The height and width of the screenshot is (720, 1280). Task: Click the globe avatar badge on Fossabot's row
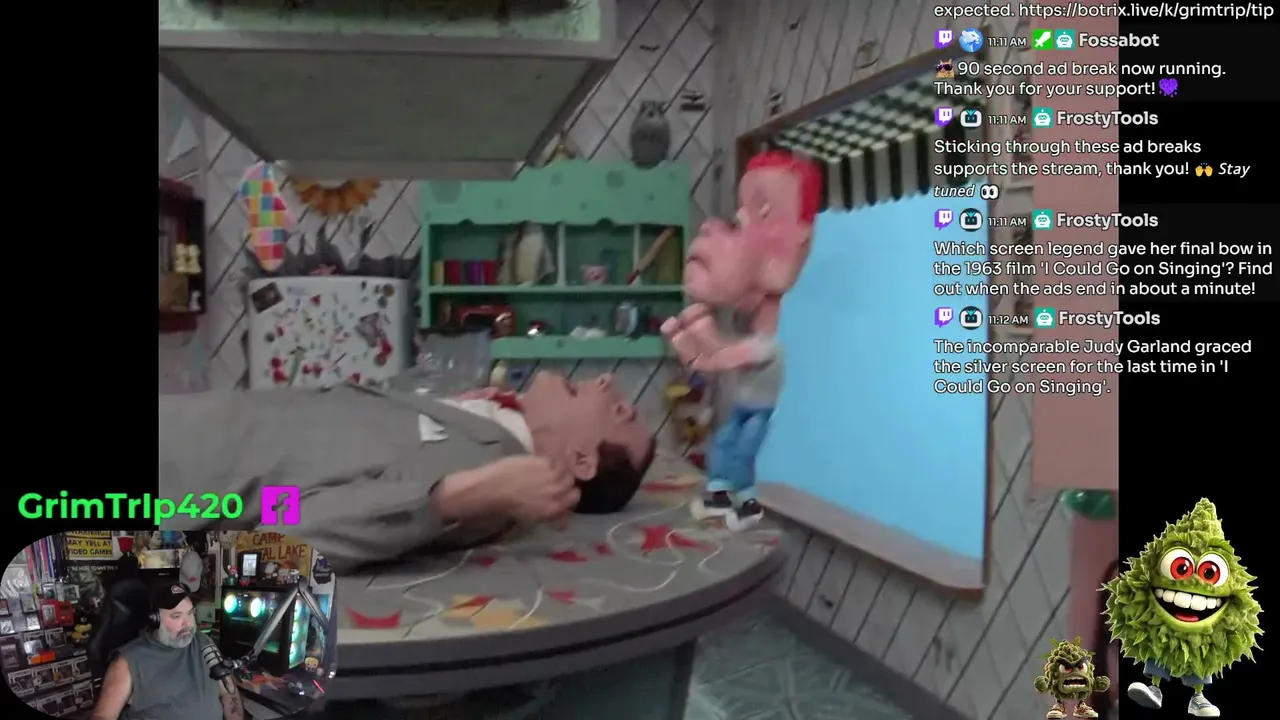(x=971, y=40)
